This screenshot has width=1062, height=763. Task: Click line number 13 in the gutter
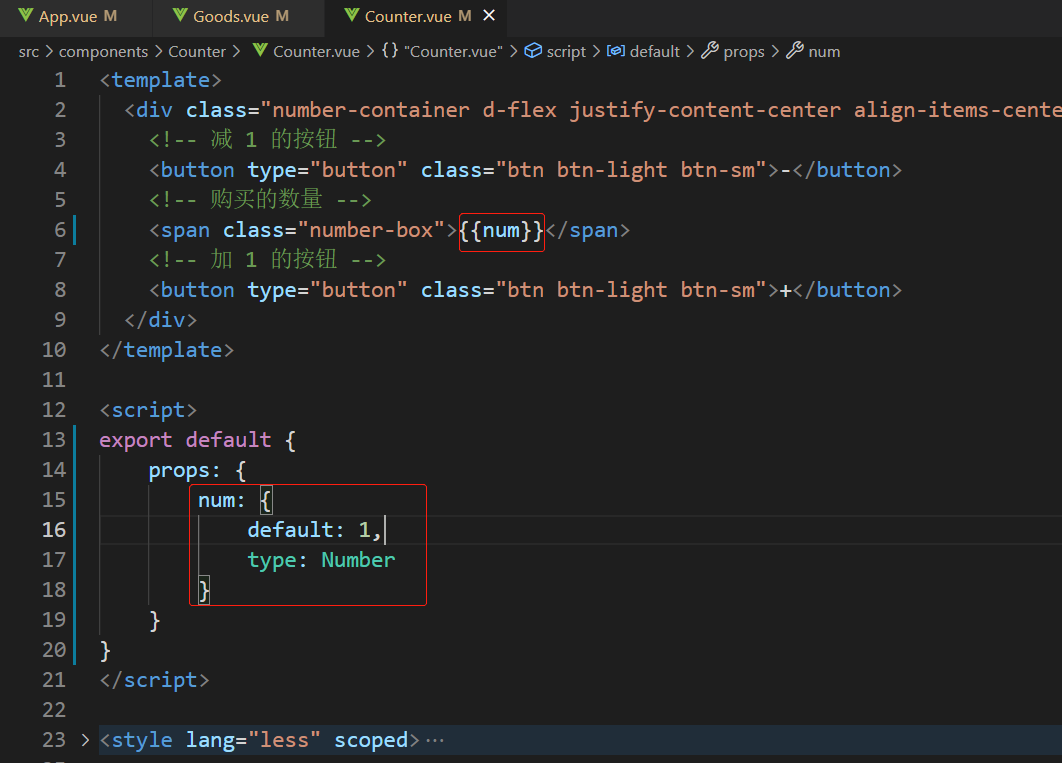point(54,440)
